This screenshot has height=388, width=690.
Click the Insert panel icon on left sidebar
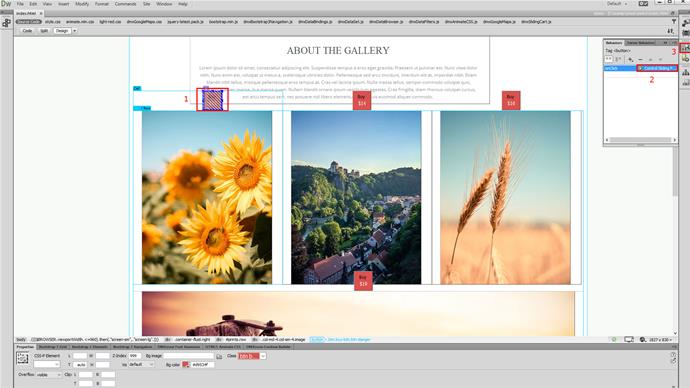pos(6,23)
